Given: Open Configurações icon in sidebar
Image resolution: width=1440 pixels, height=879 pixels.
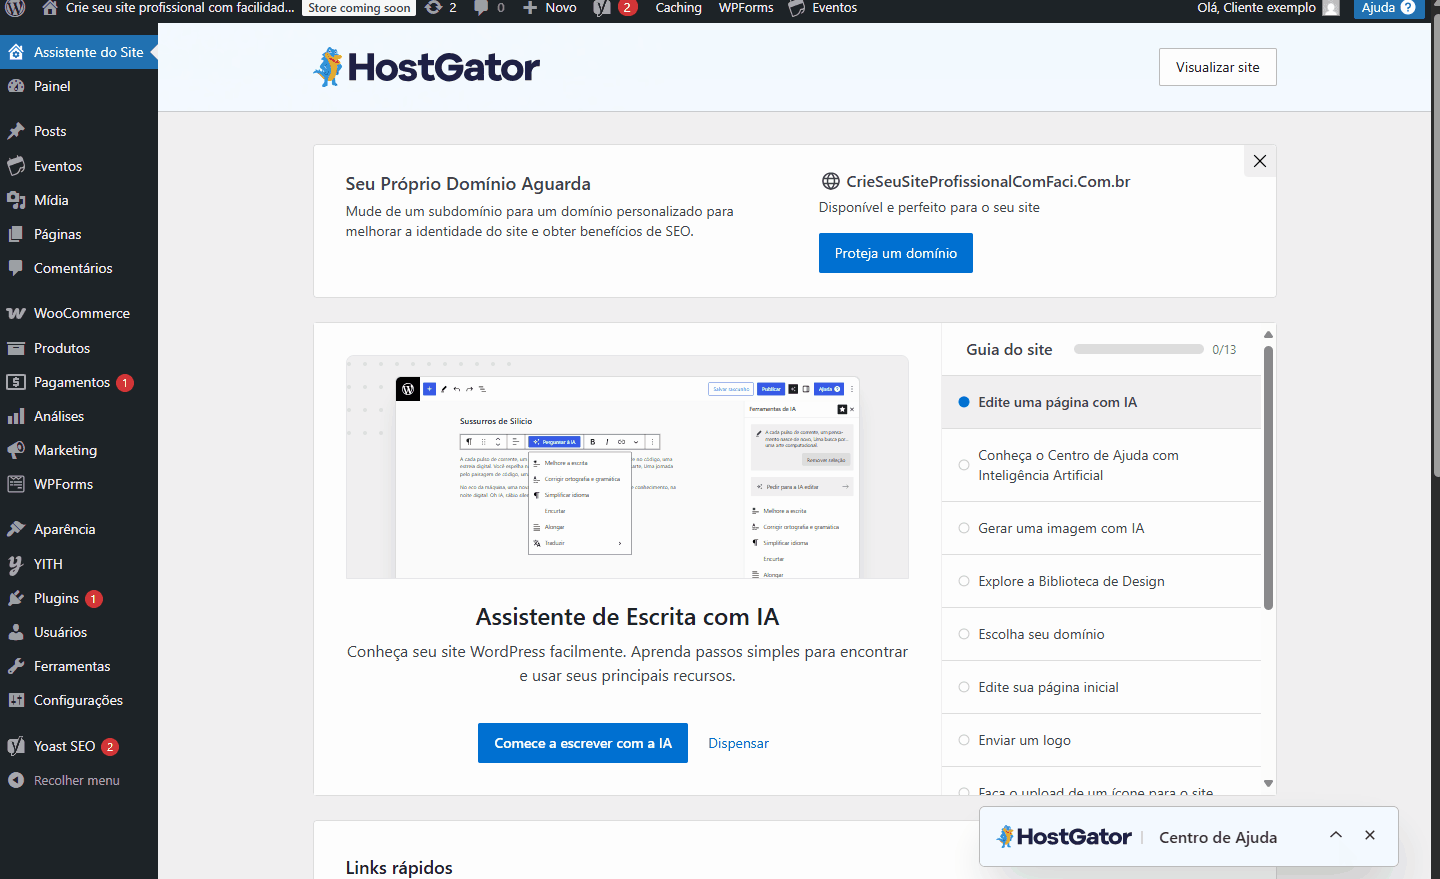Looking at the screenshot, I should [x=16, y=700].
